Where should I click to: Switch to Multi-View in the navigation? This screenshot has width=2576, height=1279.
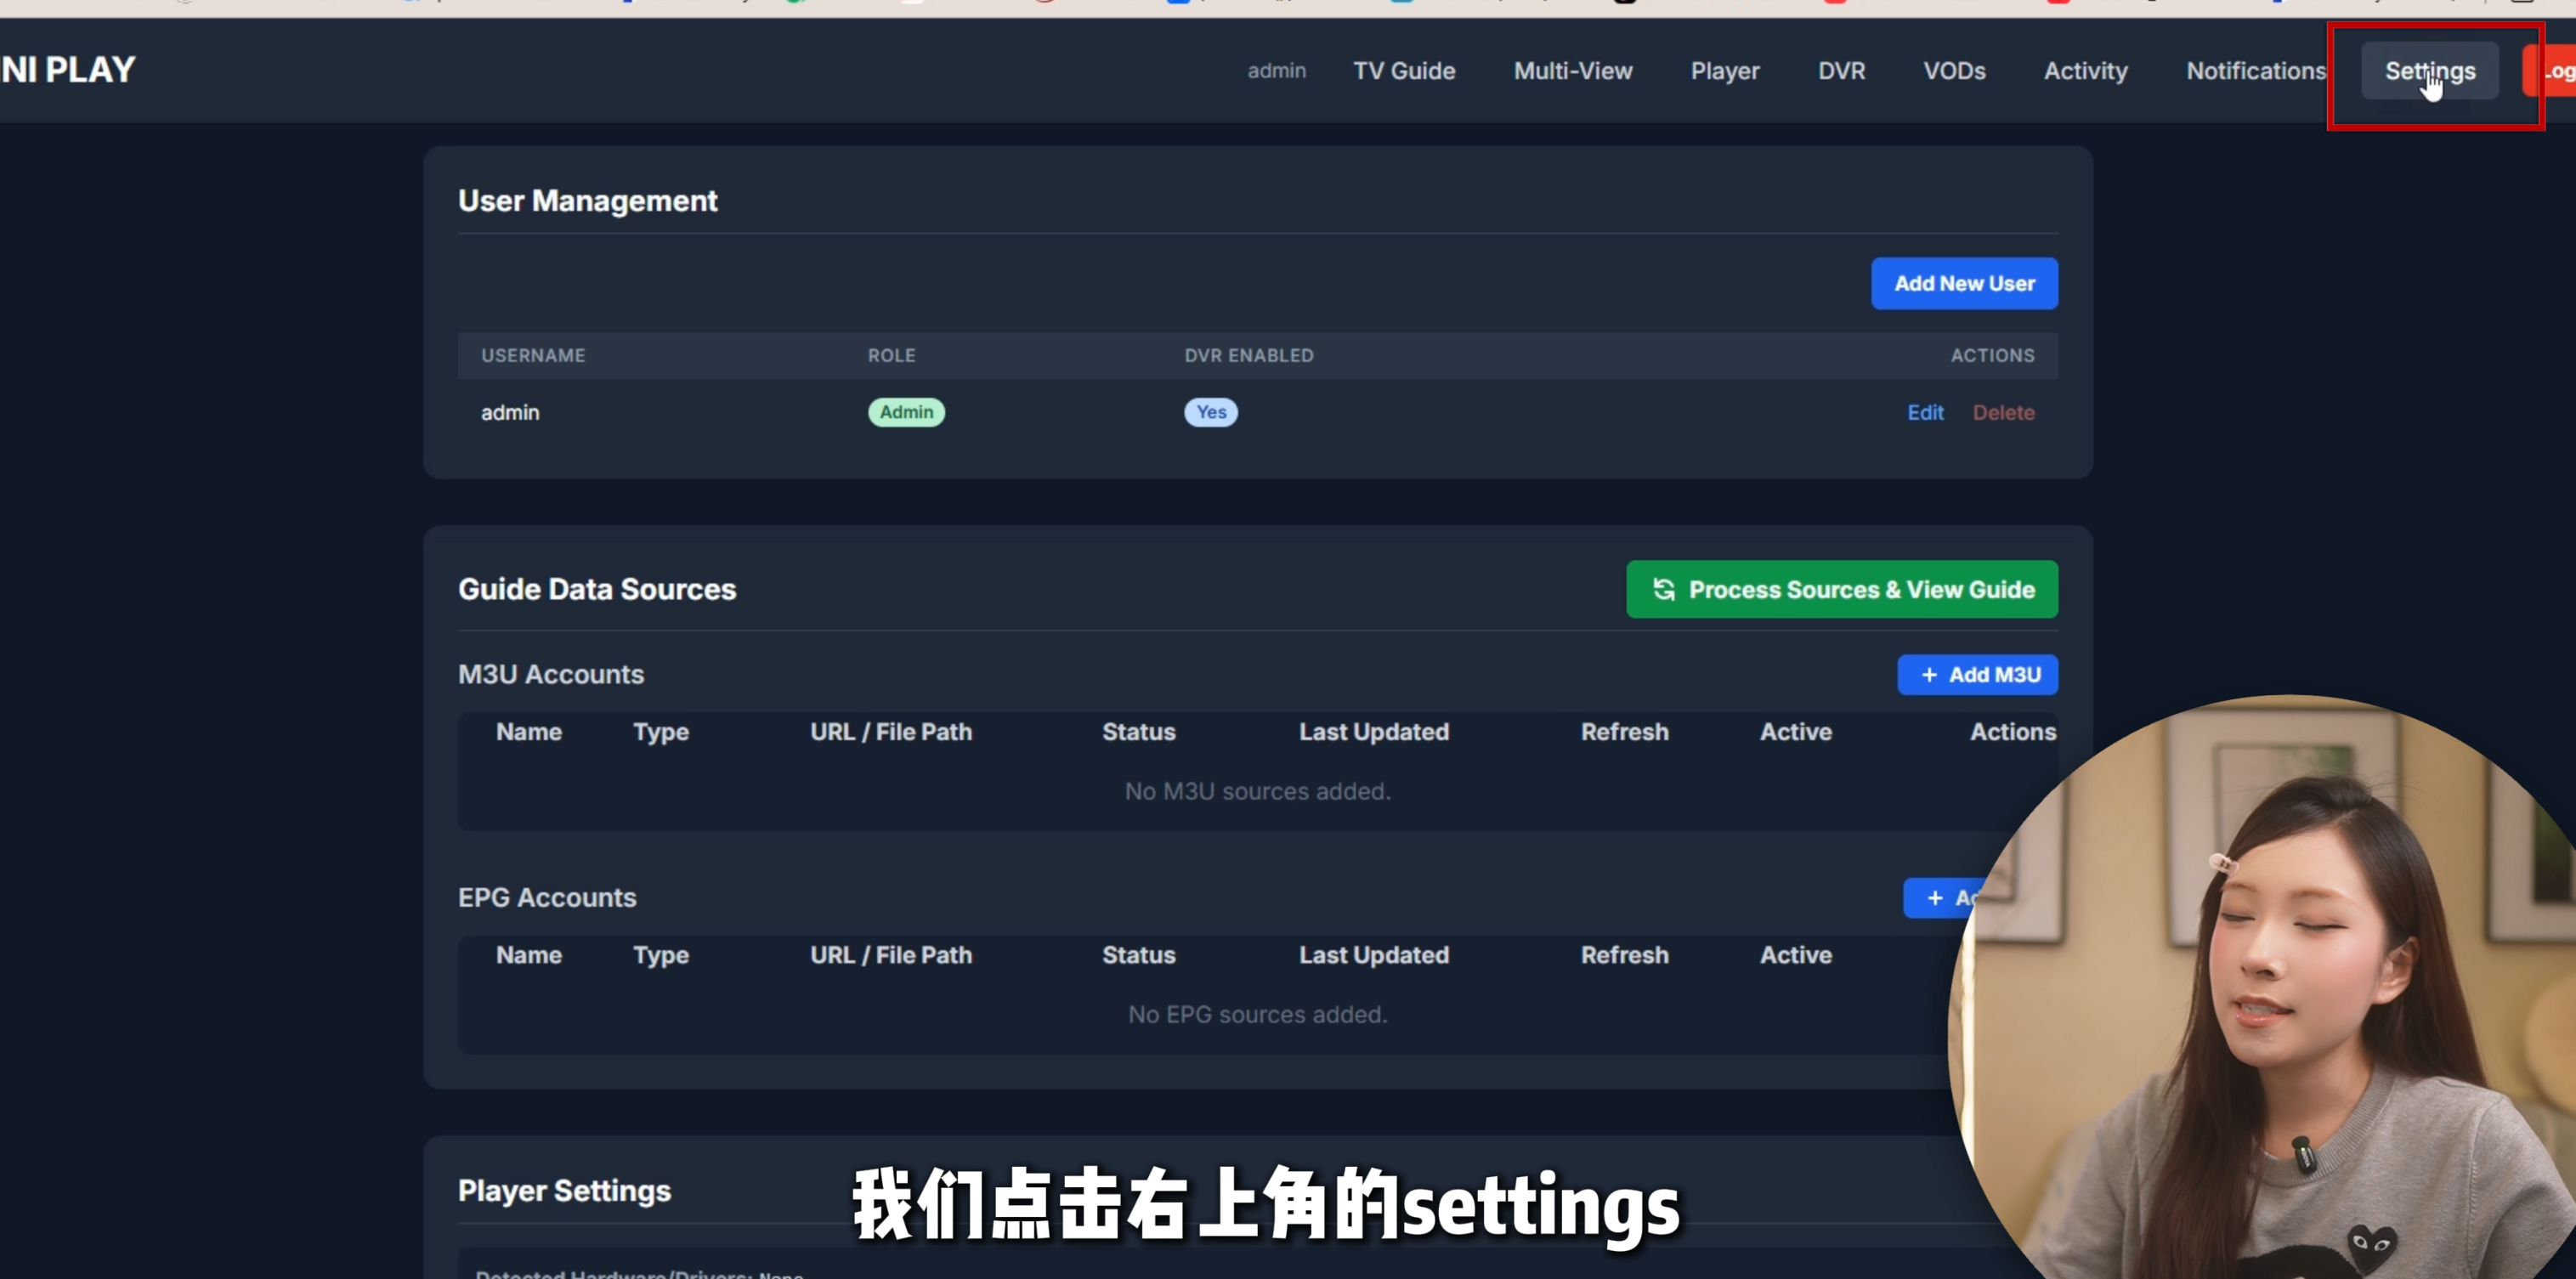pos(1572,71)
